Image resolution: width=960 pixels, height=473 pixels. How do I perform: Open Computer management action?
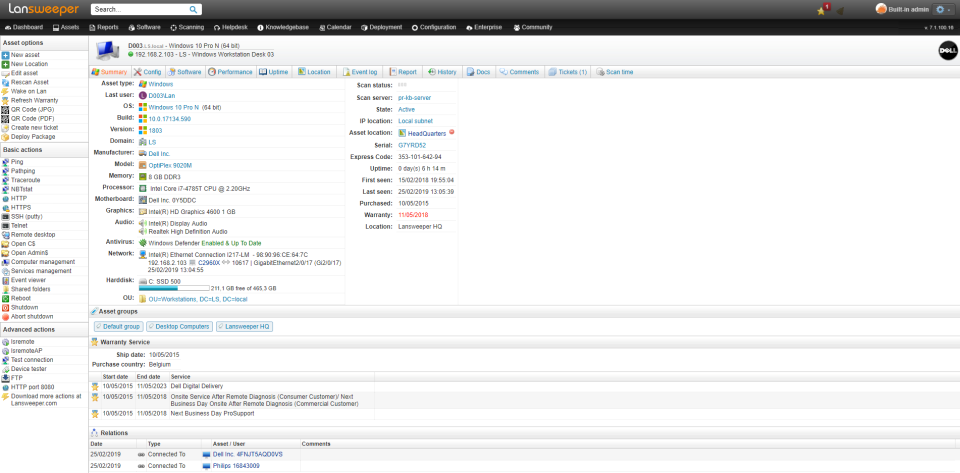pos(42,262)
